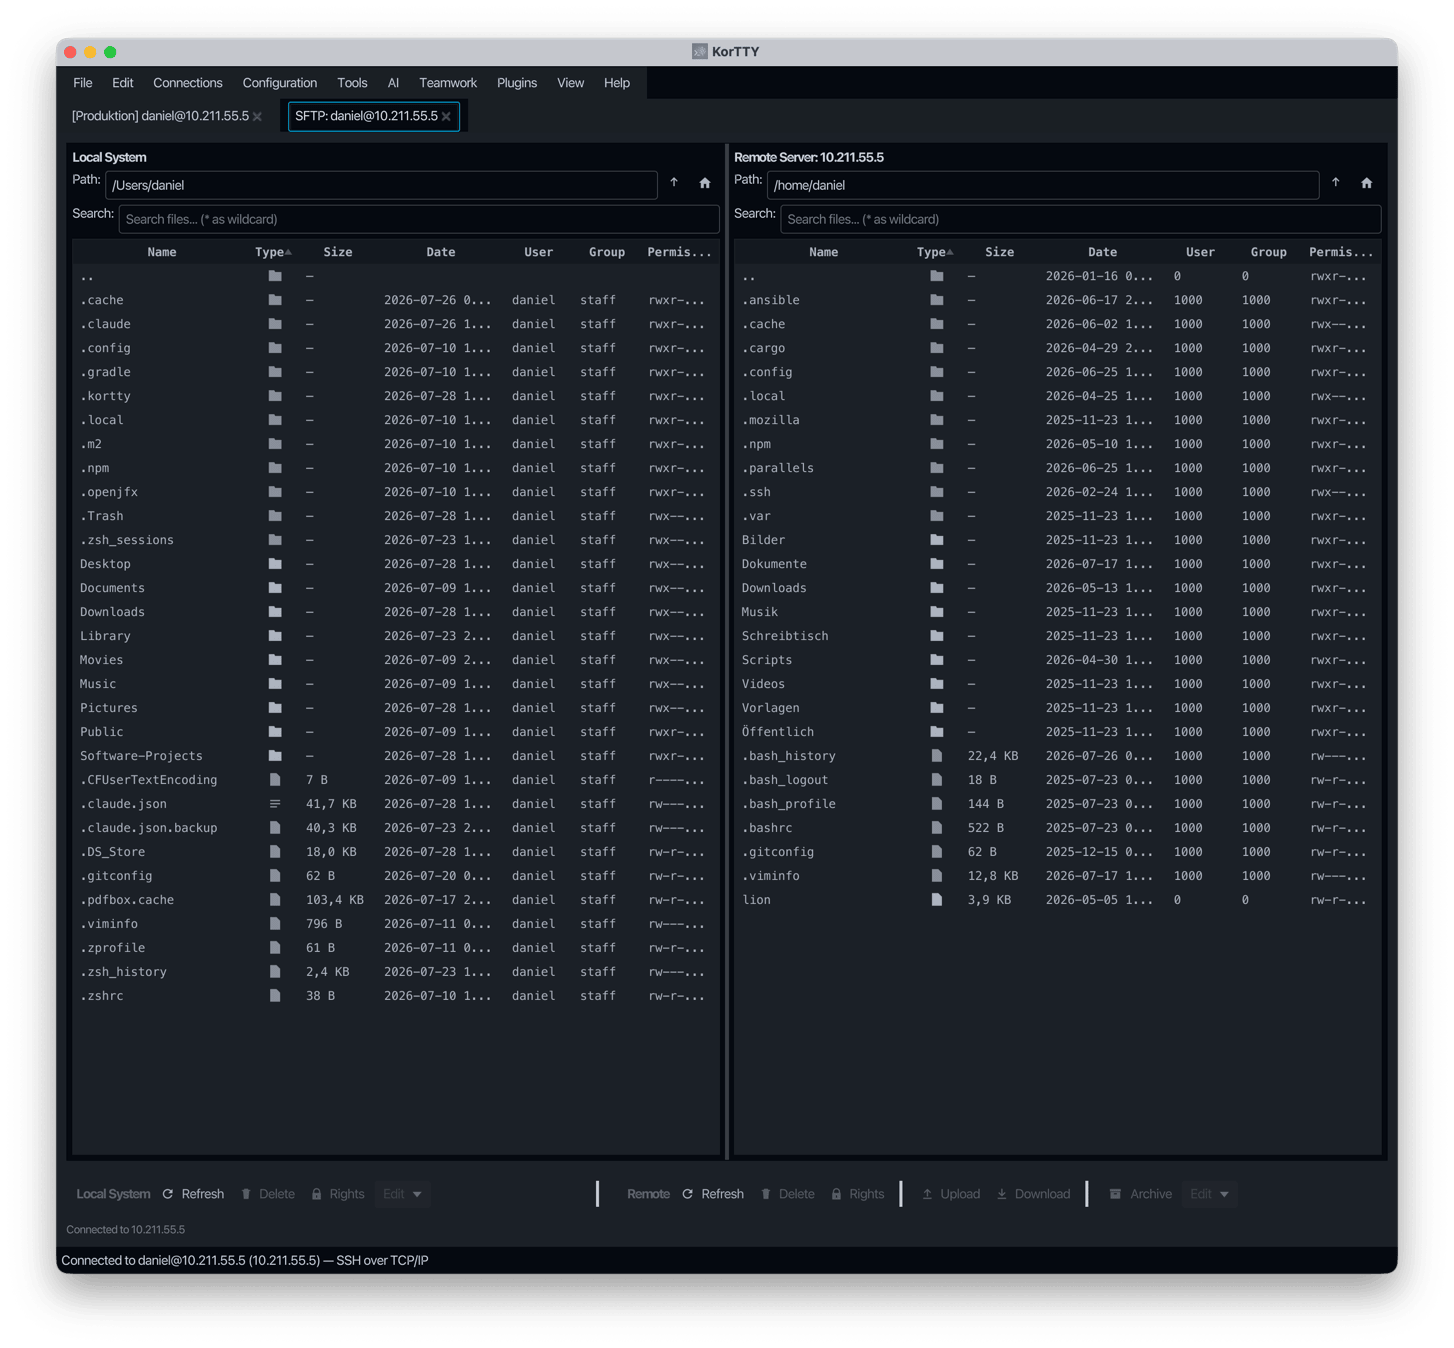The image size is (1454, 1348).
Task: Click folder icon of local .cache row
Action: pyautogui.click(x=275, y=300)
